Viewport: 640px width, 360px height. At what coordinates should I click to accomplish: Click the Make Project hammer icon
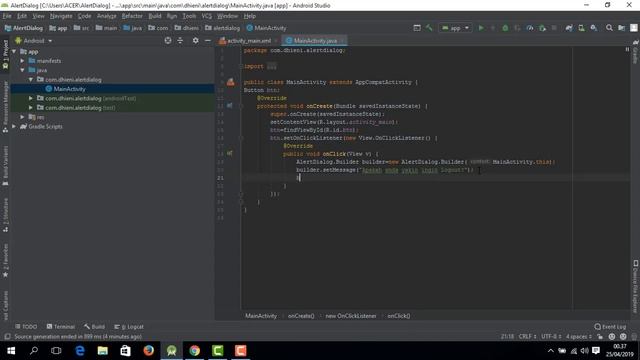coord(429,28)
